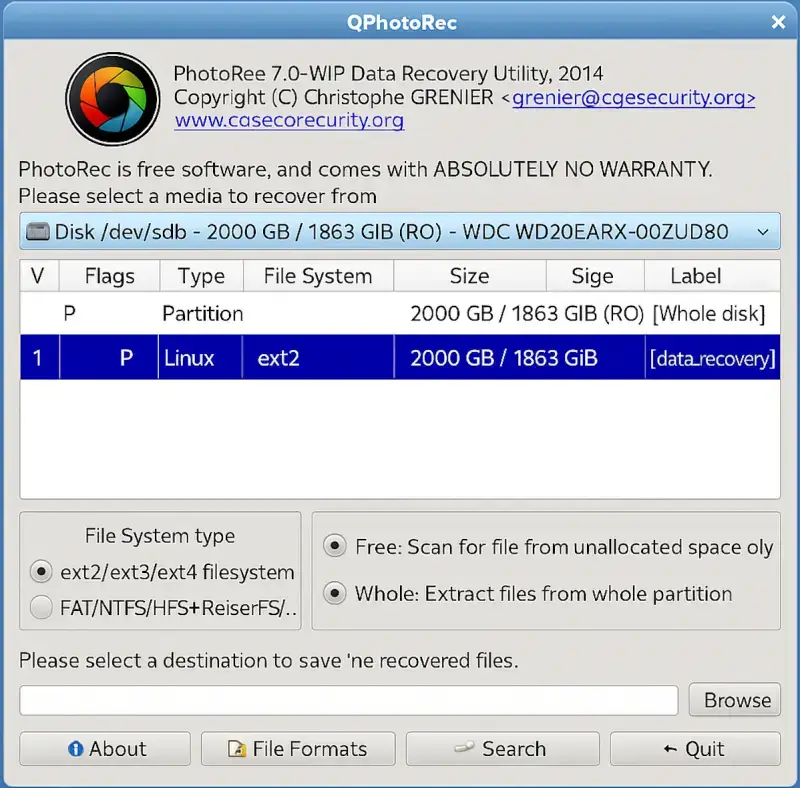Select the data_recovery ext2 partition row

point(400,357)
